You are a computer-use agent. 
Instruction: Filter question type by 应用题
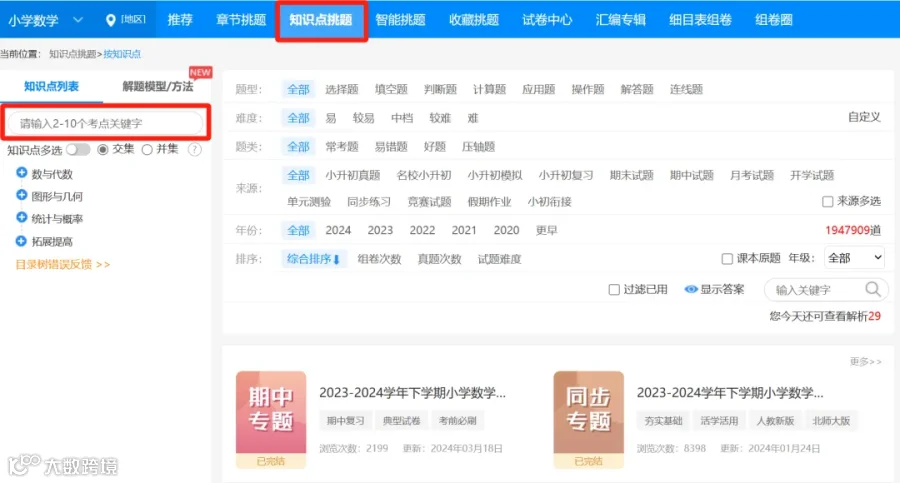point(538,90)
